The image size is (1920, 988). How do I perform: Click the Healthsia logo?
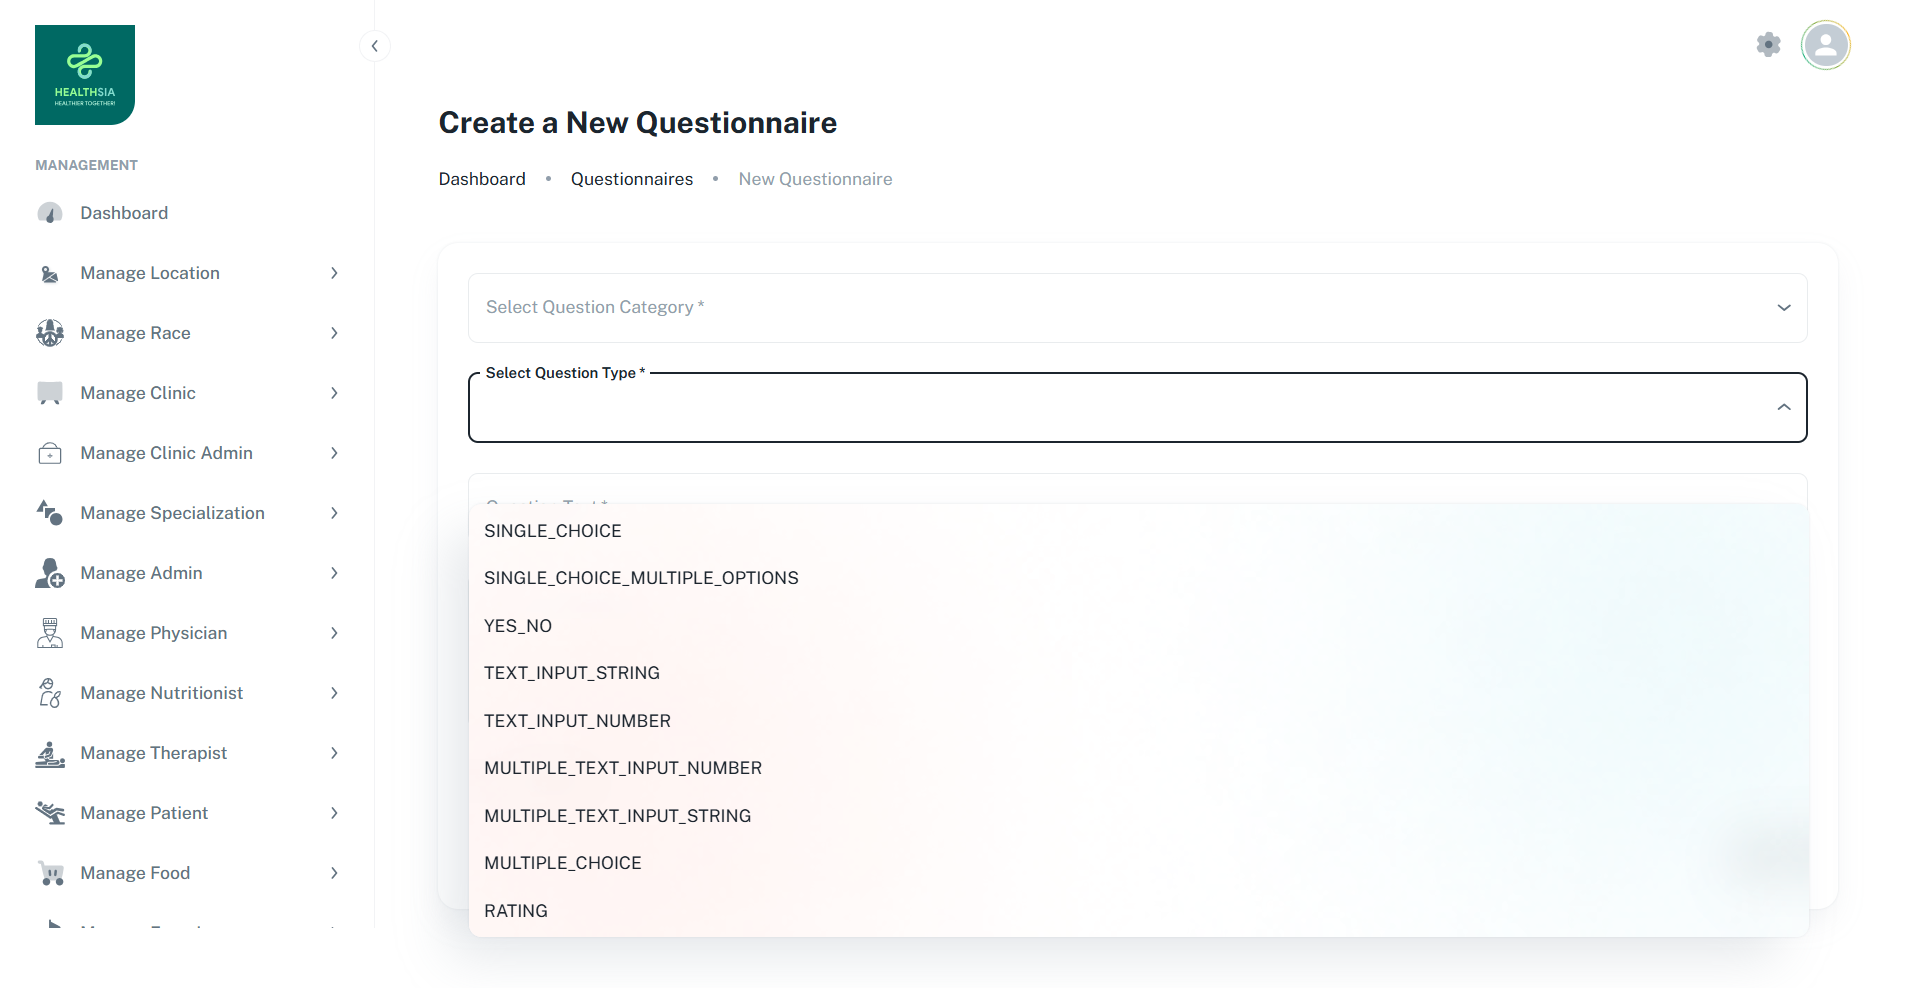[x=85, y=75]
